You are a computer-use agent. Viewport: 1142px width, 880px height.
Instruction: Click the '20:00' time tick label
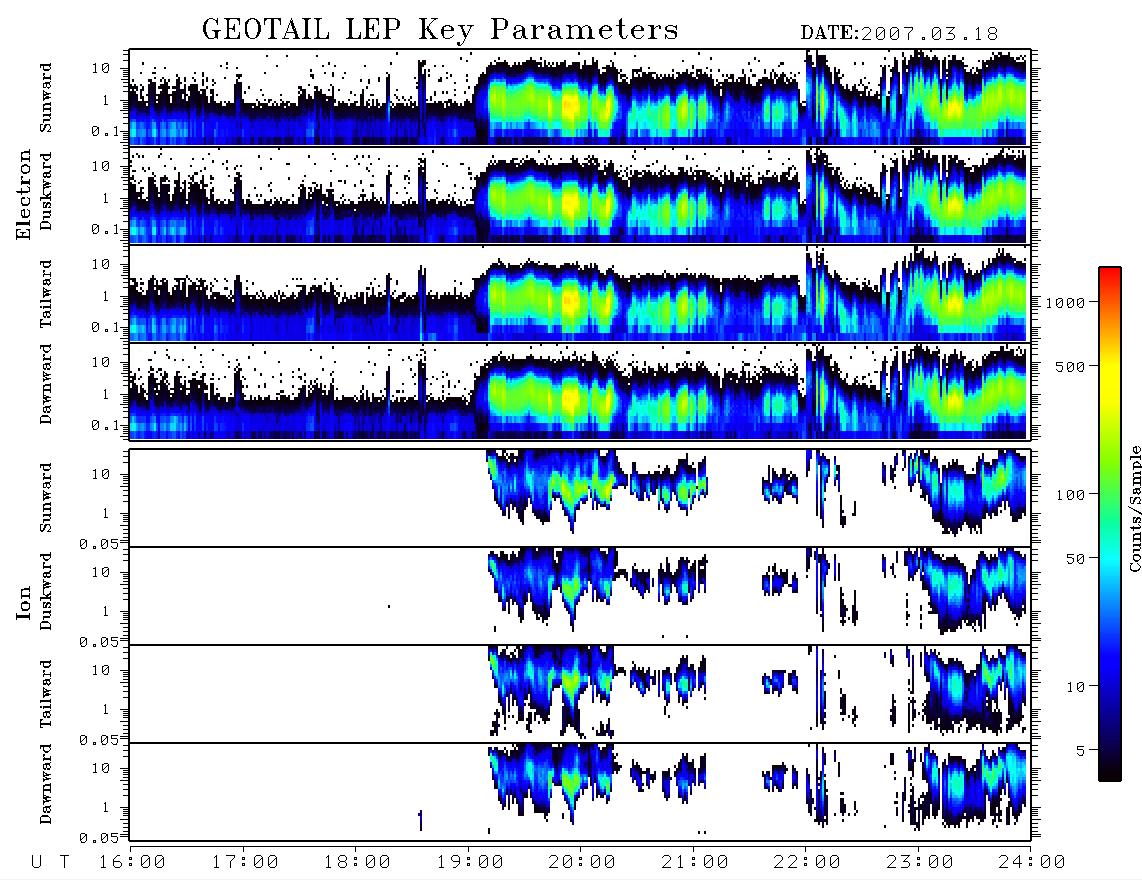coord(583,863)
